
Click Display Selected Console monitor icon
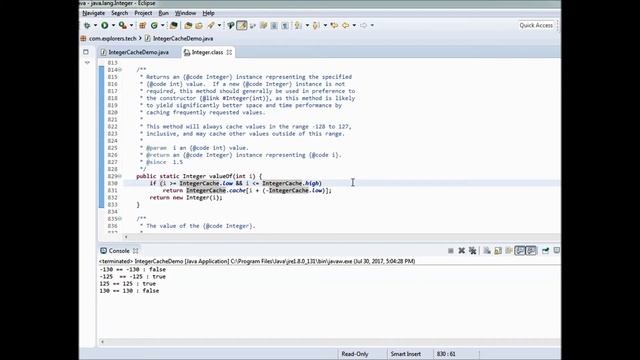coord(557,251)
